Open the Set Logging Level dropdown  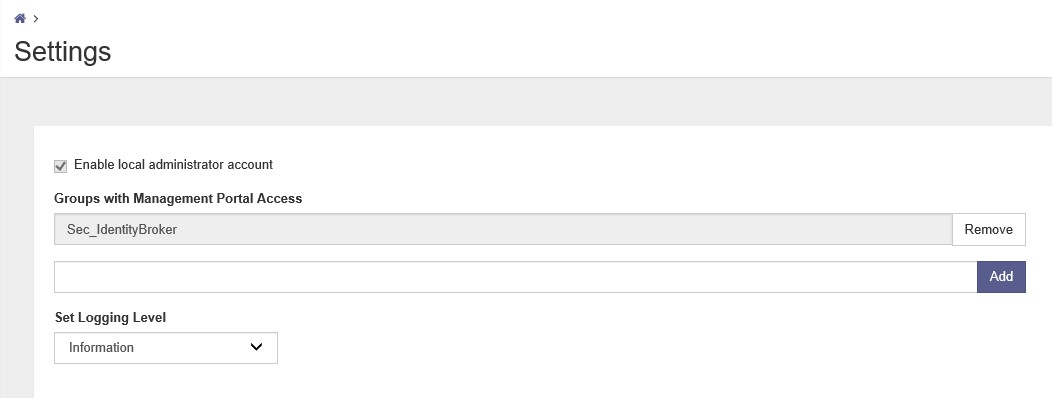click(x=166, y=348)
